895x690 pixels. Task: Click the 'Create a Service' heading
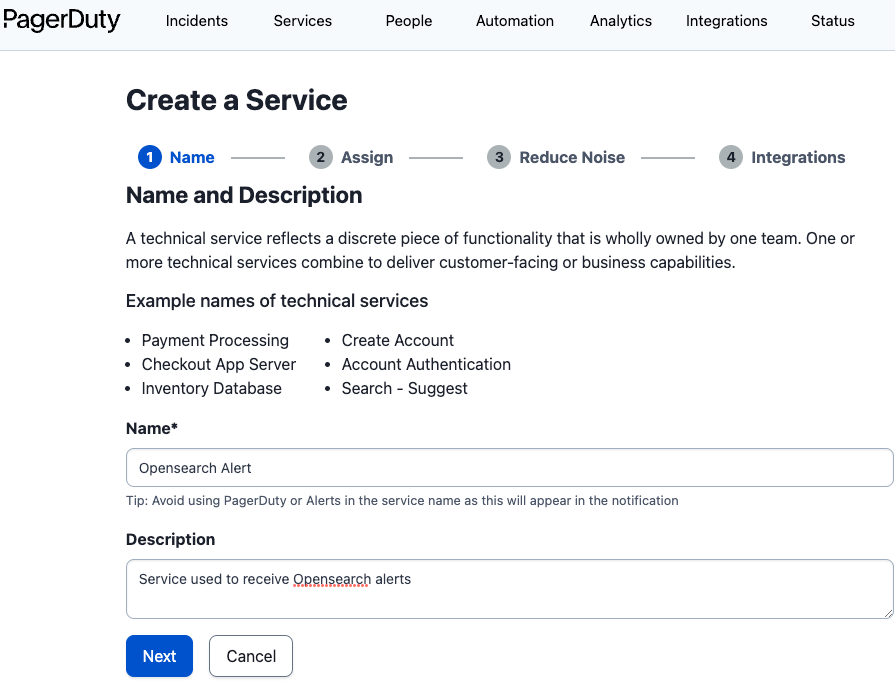click(237, 100)
